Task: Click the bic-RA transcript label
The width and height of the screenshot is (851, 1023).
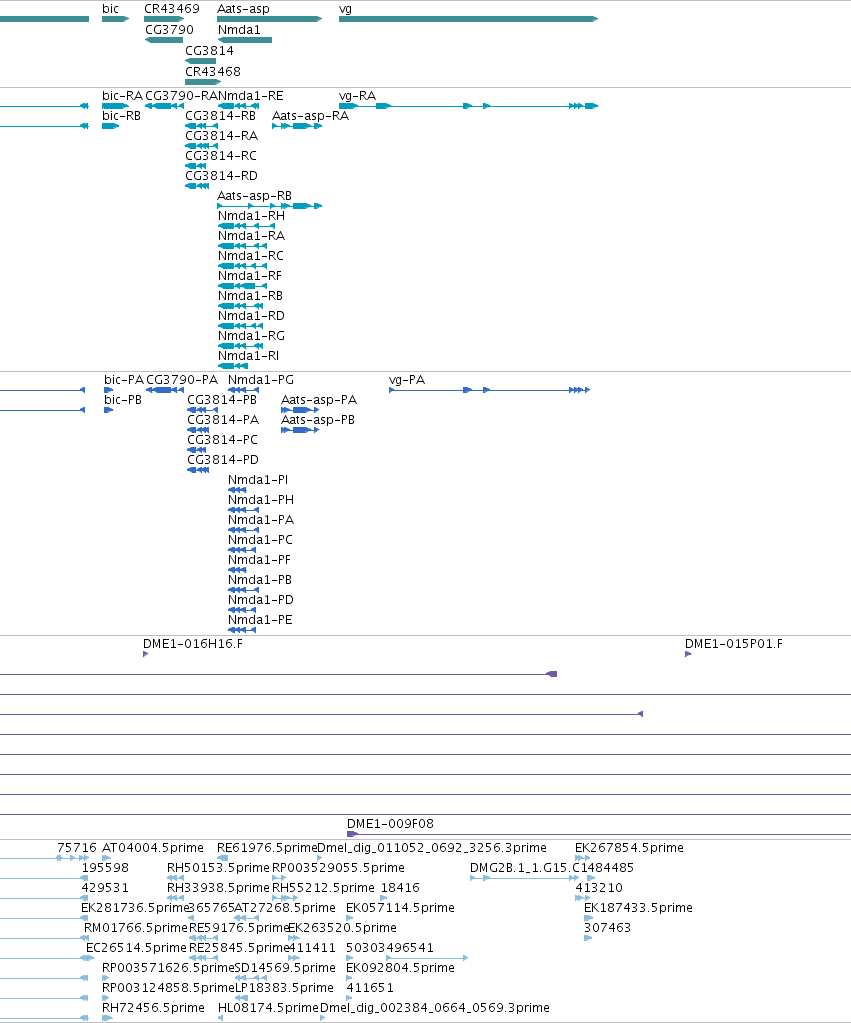Action: pyautogui.click(x=123, y=96)
